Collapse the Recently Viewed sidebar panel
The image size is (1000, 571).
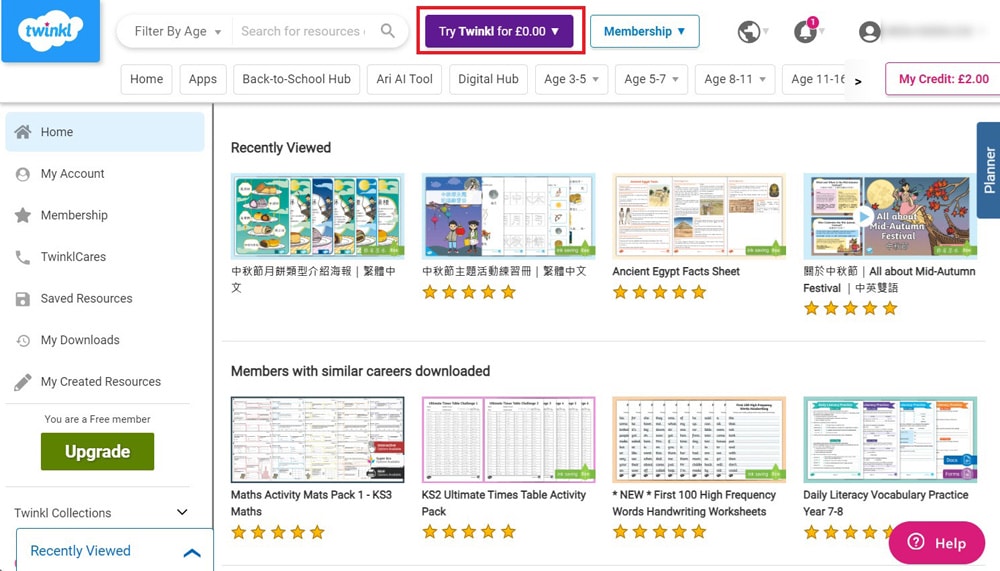click(192, 552)
